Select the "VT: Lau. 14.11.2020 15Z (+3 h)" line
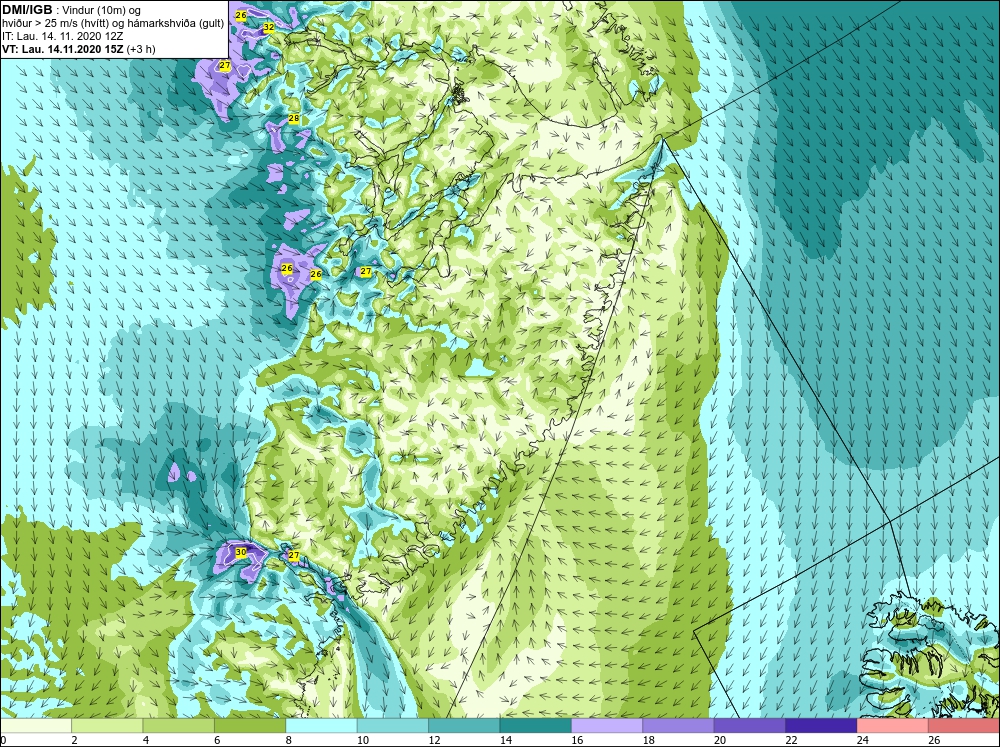The width and height of the screenshot is (1000, 747). tap(78, 48)
